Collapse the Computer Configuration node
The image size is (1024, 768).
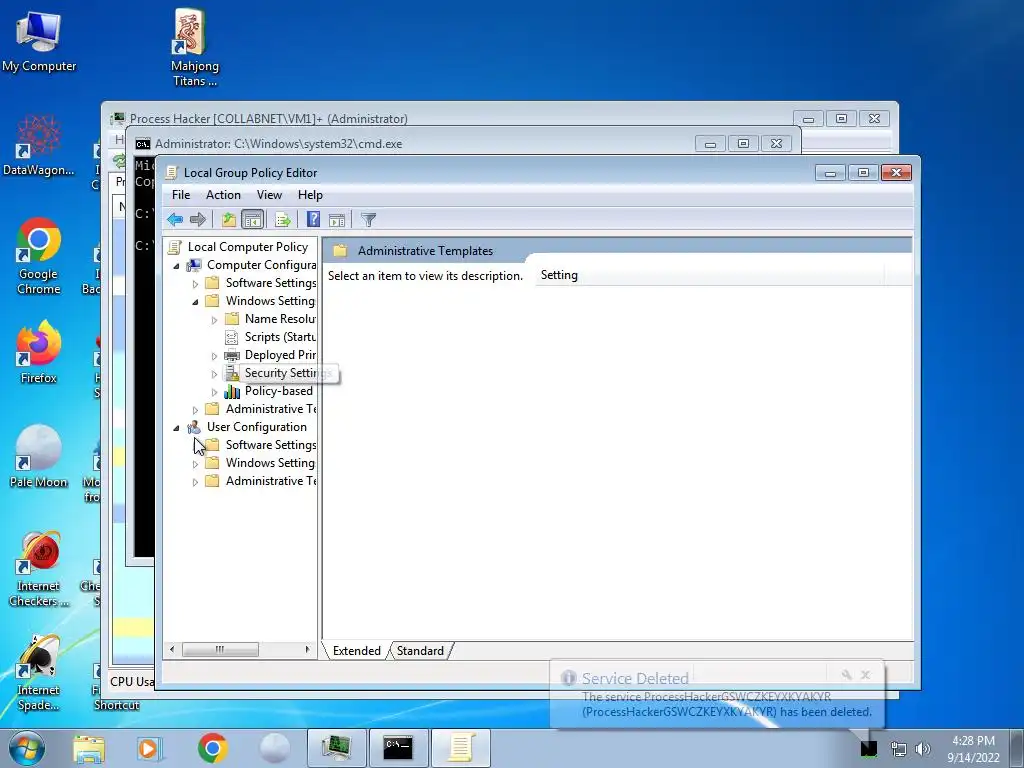coord(176,266)
